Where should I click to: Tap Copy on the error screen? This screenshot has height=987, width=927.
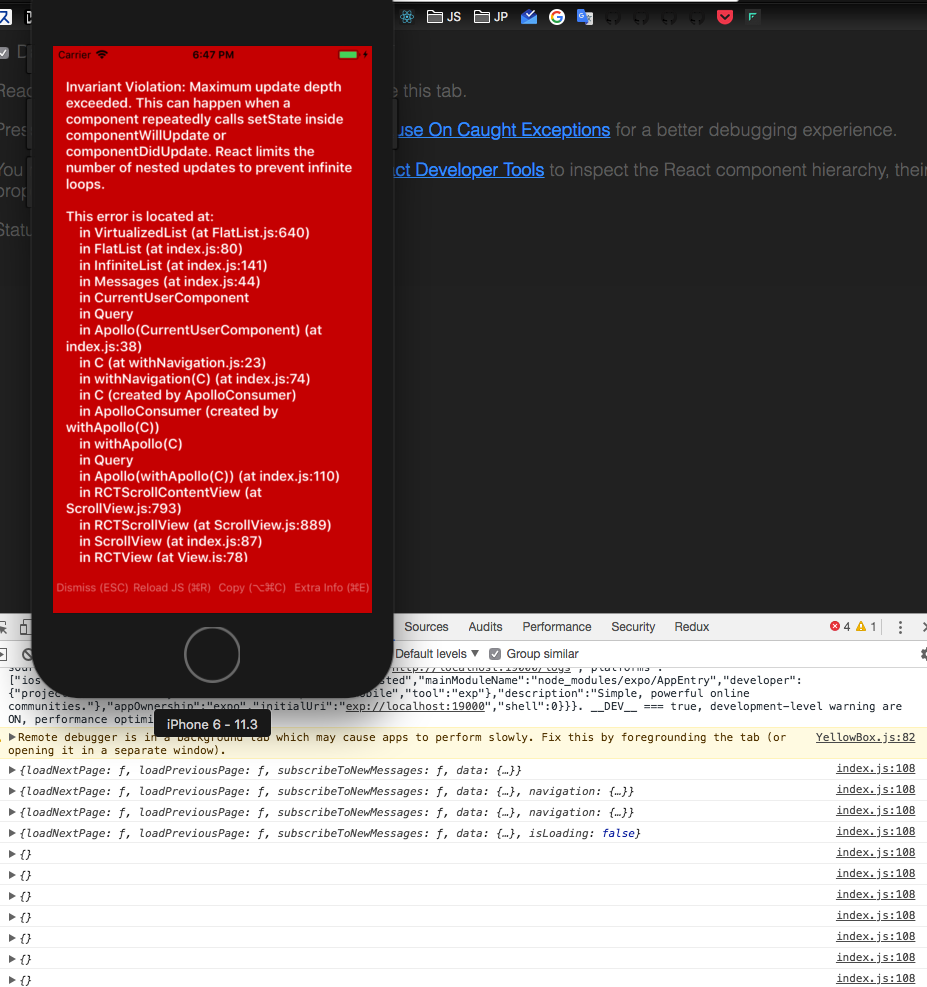tap(252, 587)
